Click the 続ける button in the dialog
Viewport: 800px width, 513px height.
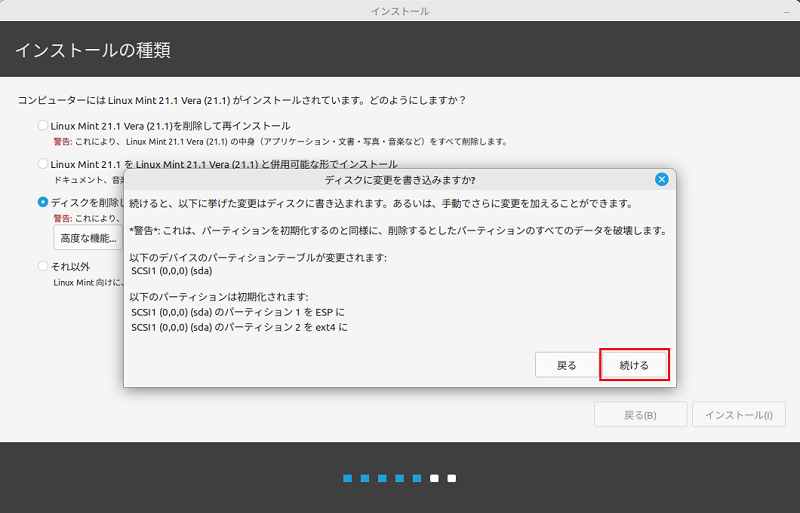coord(634,365)
